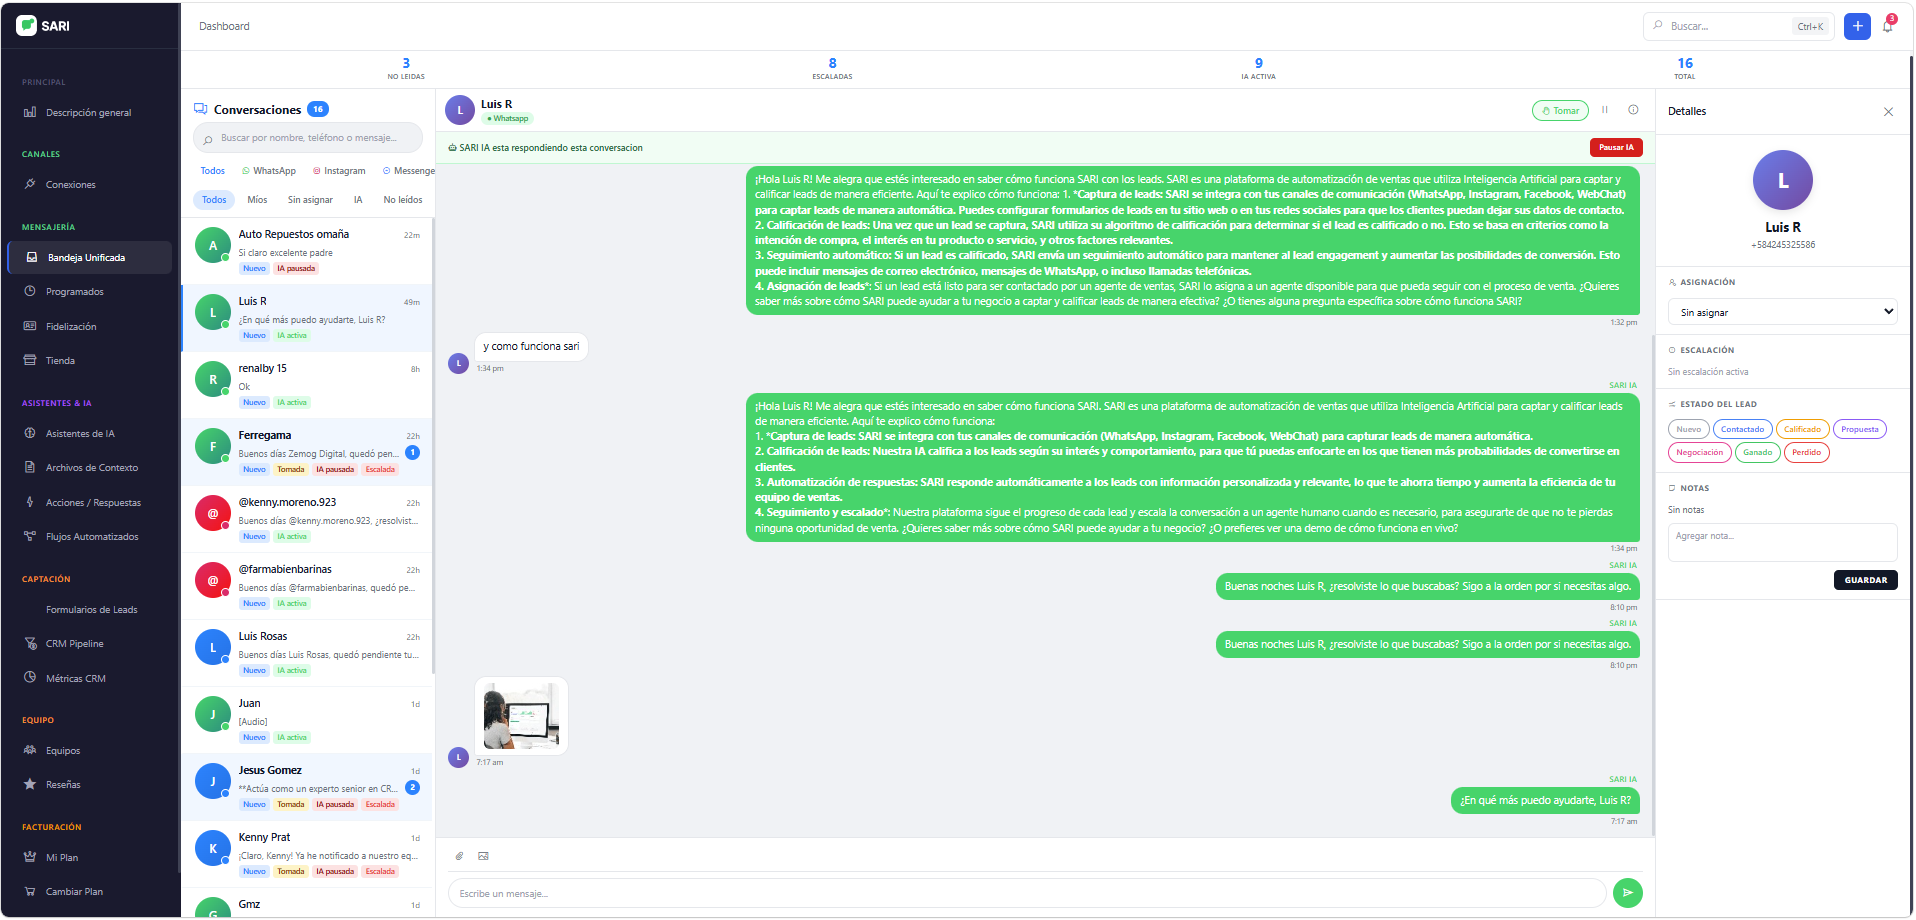Set lead status to Negociación
The image size is (1916, 920).
[1699, 453]
